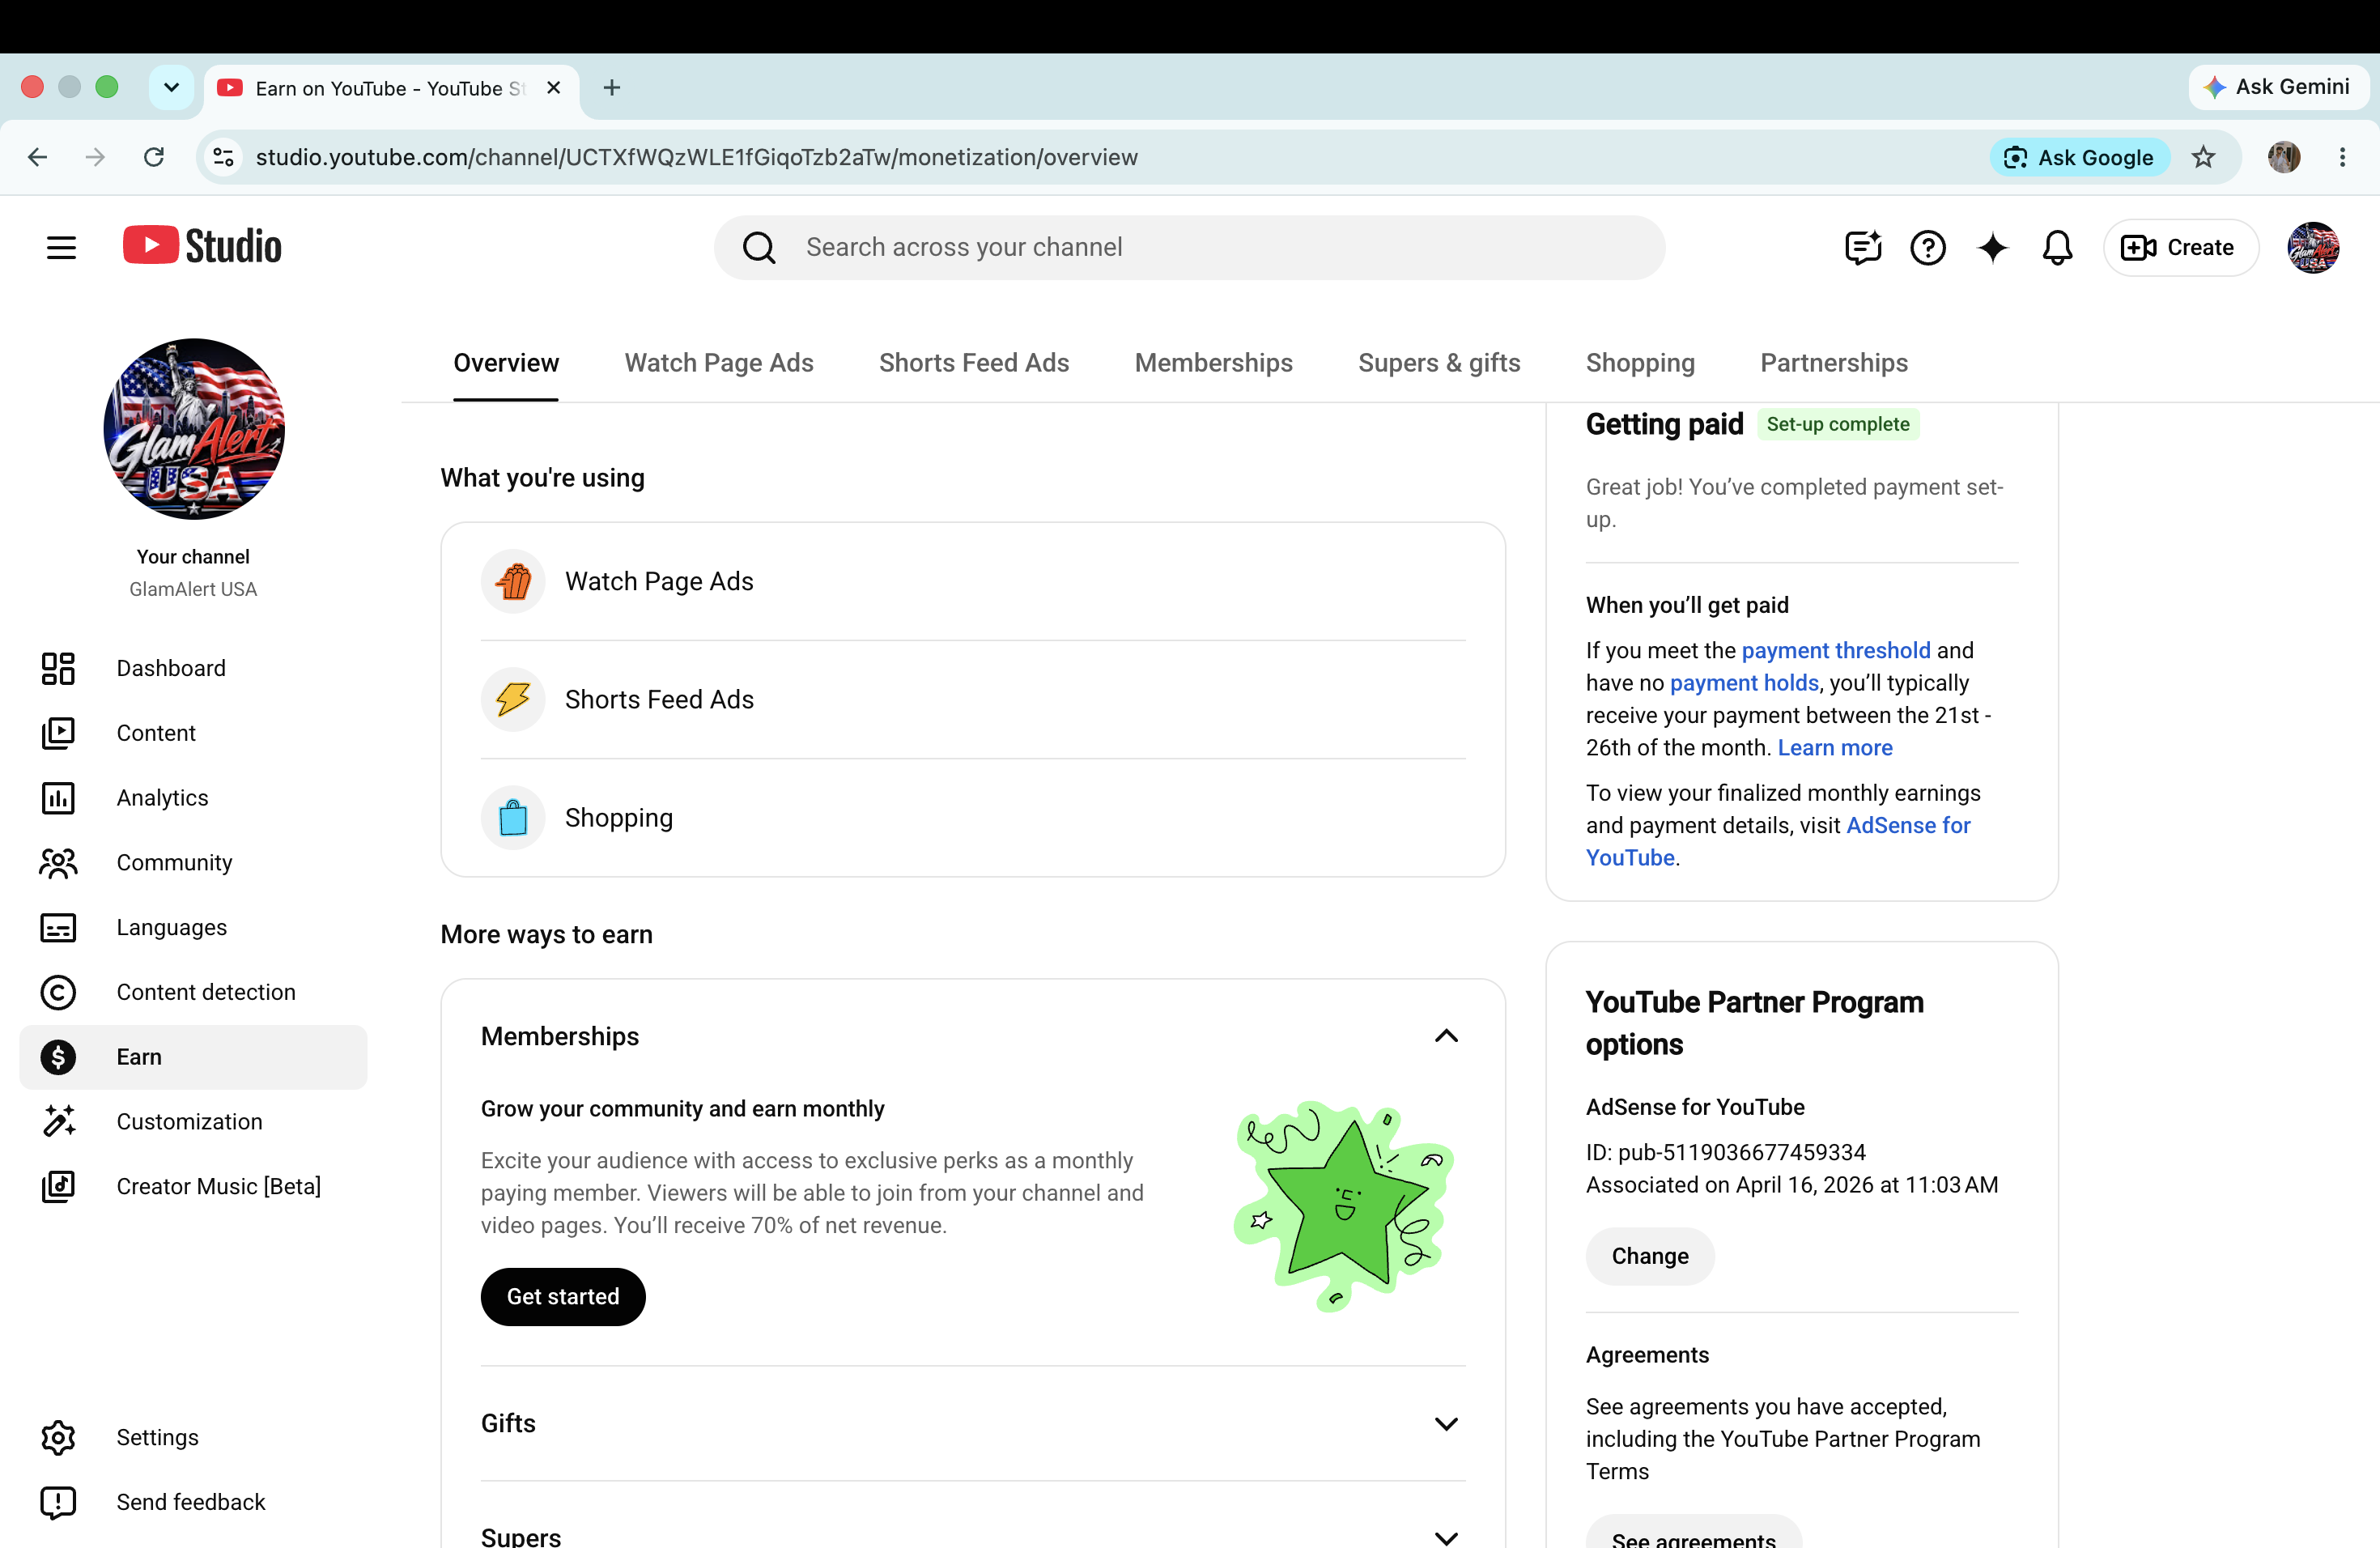Click the Shopping bag icon

(513, 817)
